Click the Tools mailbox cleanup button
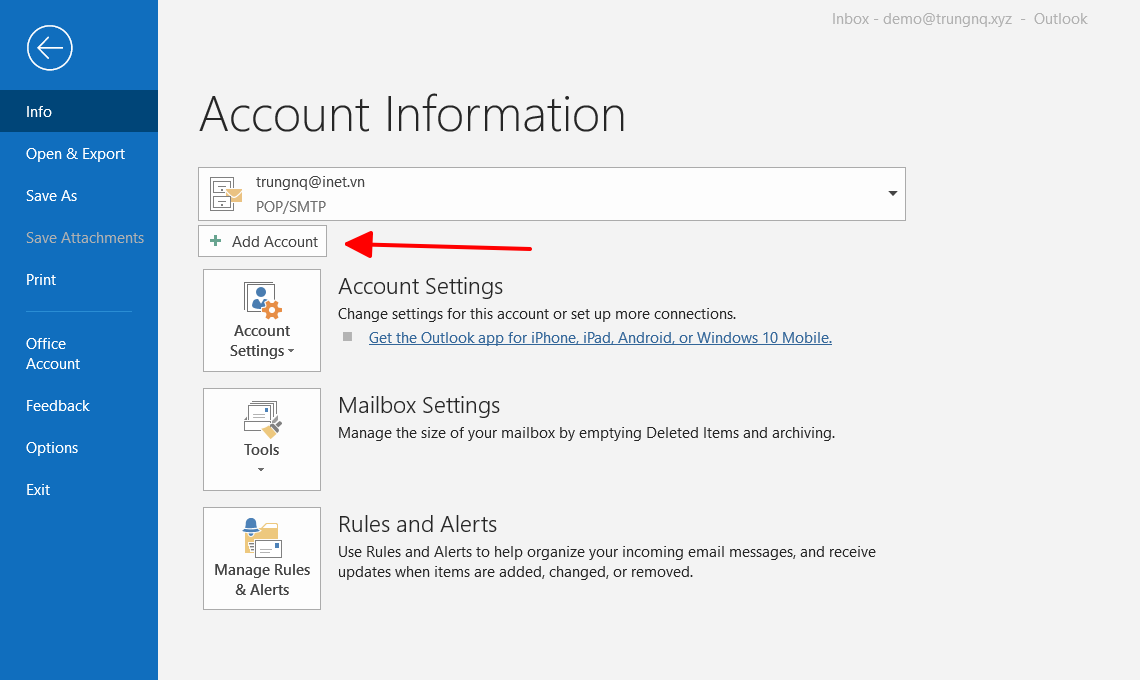 (262, 439)
